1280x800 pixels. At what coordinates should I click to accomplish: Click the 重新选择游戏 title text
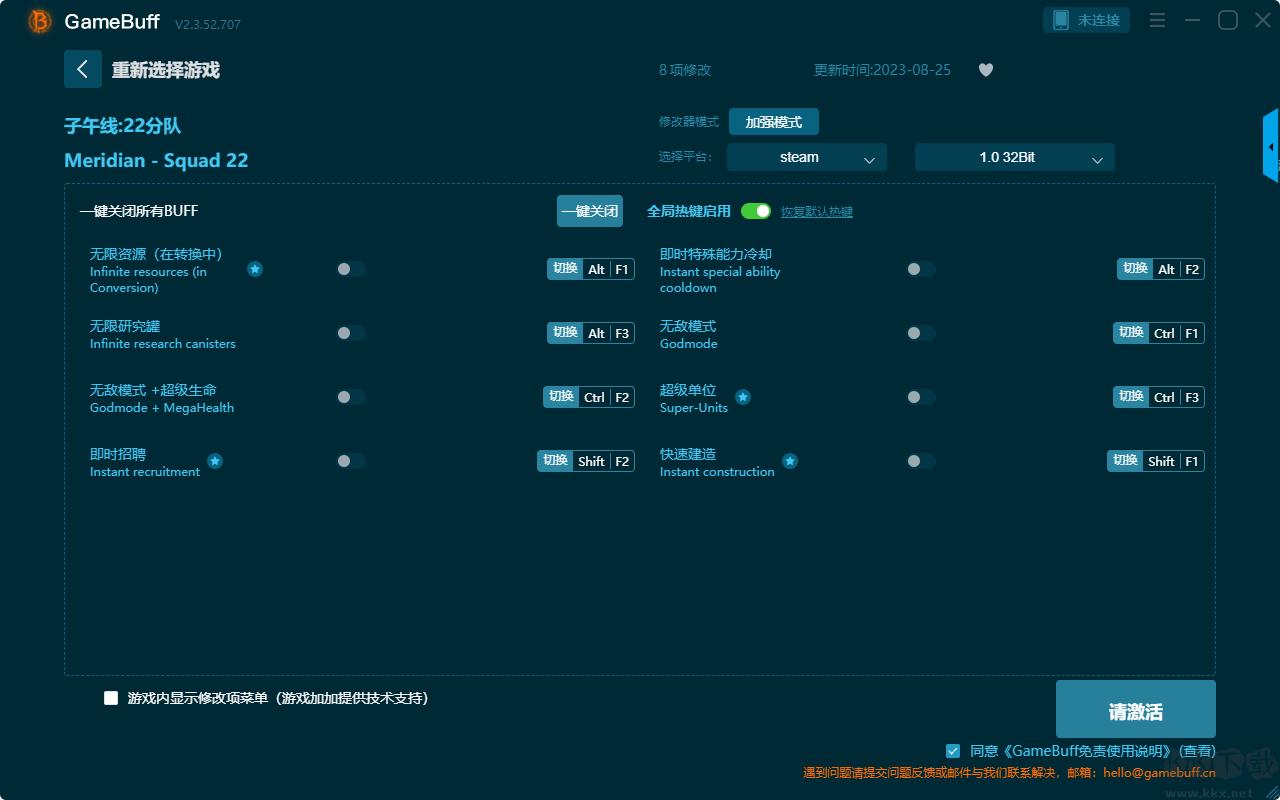165,70
